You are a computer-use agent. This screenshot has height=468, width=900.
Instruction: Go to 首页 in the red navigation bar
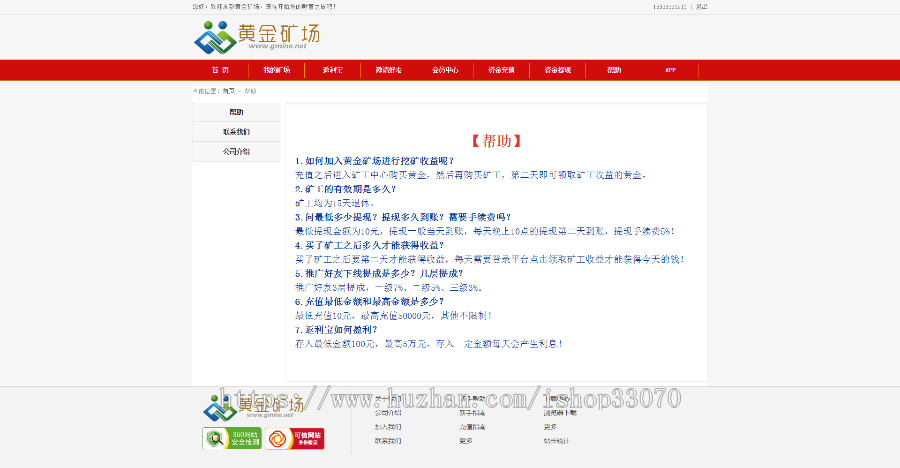220,70
